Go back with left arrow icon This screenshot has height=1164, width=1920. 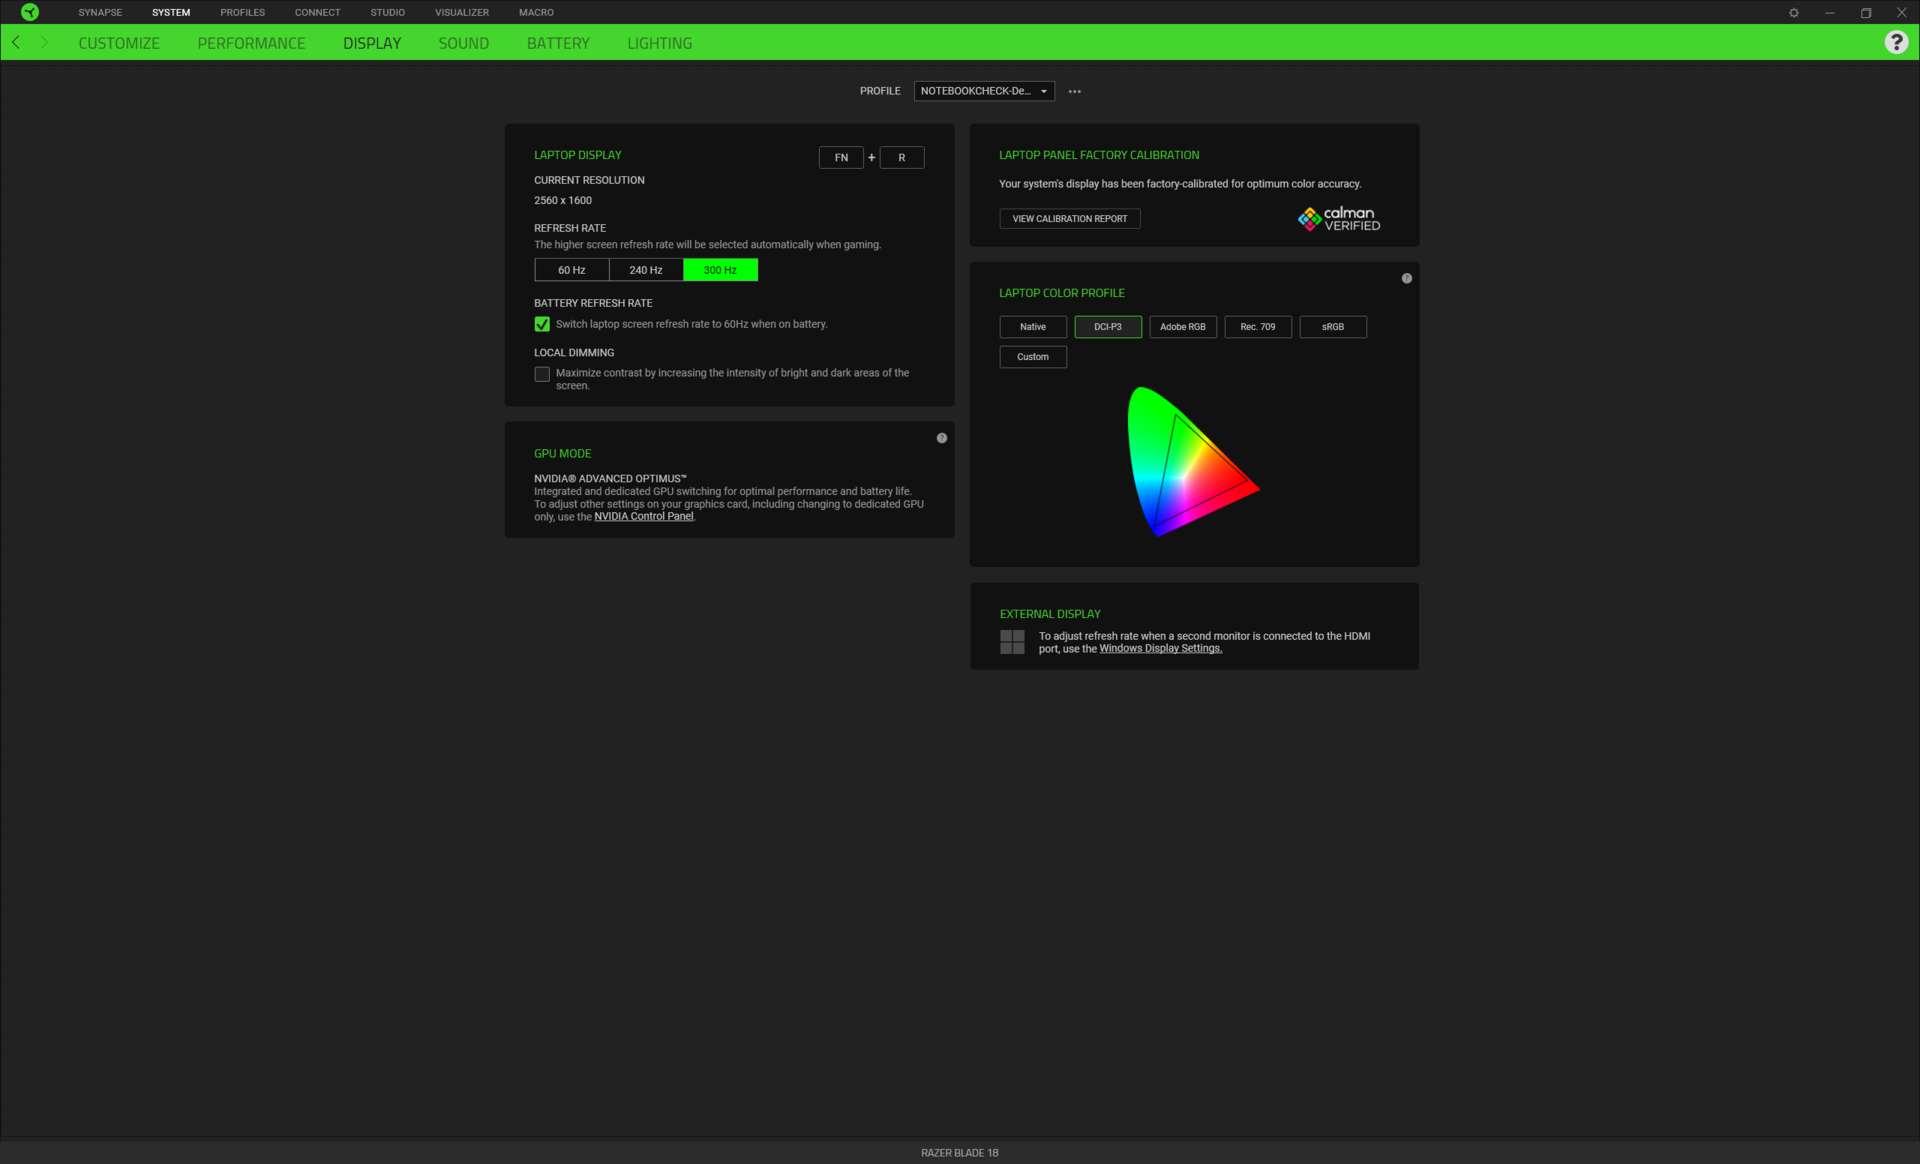click(x=16, y=42)
